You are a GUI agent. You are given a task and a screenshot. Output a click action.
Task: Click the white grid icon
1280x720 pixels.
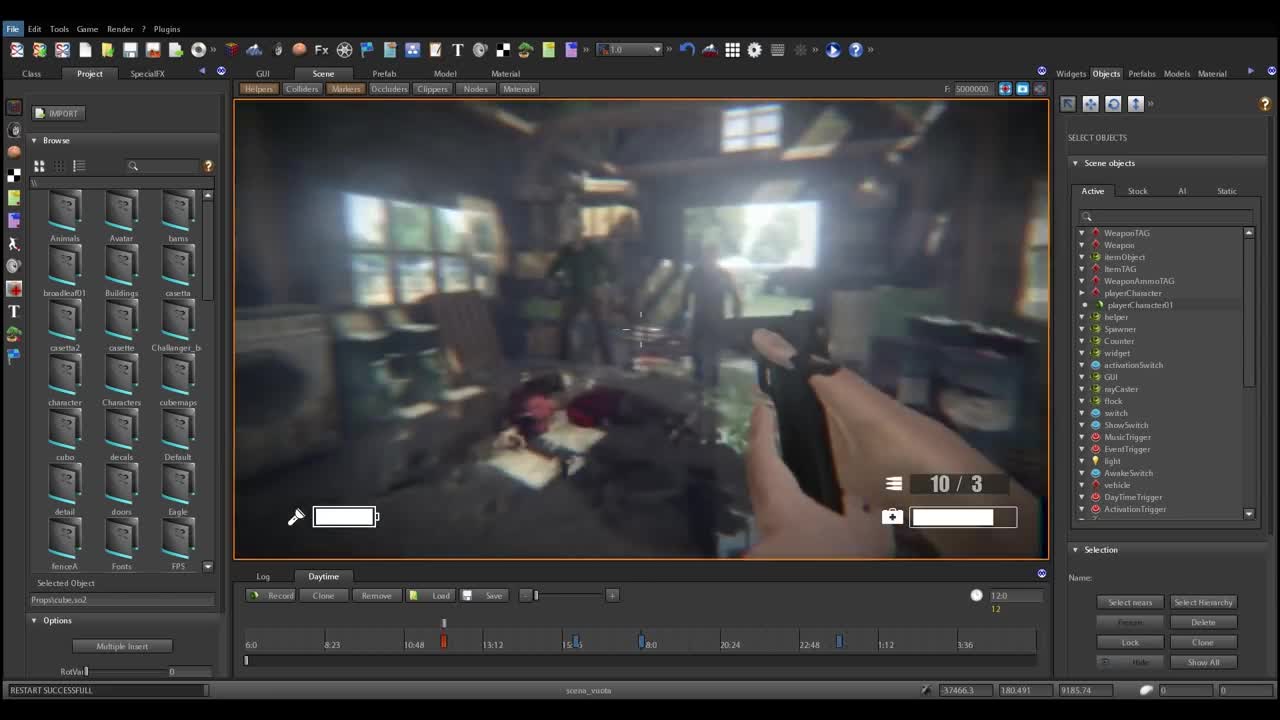coord(732,50)
